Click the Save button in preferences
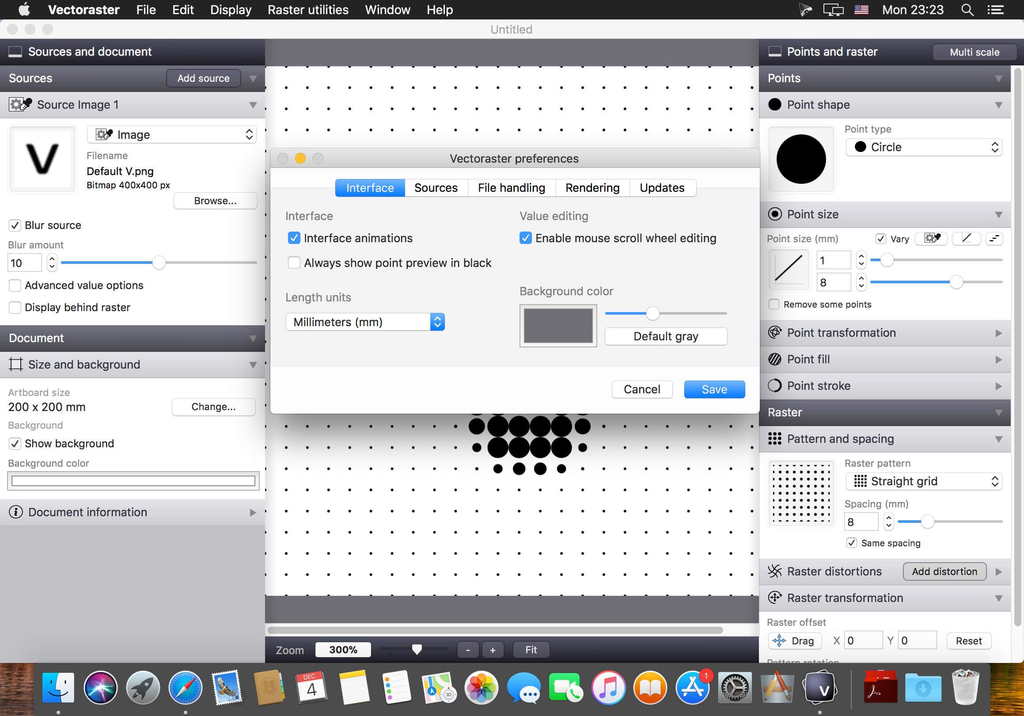Screen dimensions: 1024x716 click(x=714, y=390)
